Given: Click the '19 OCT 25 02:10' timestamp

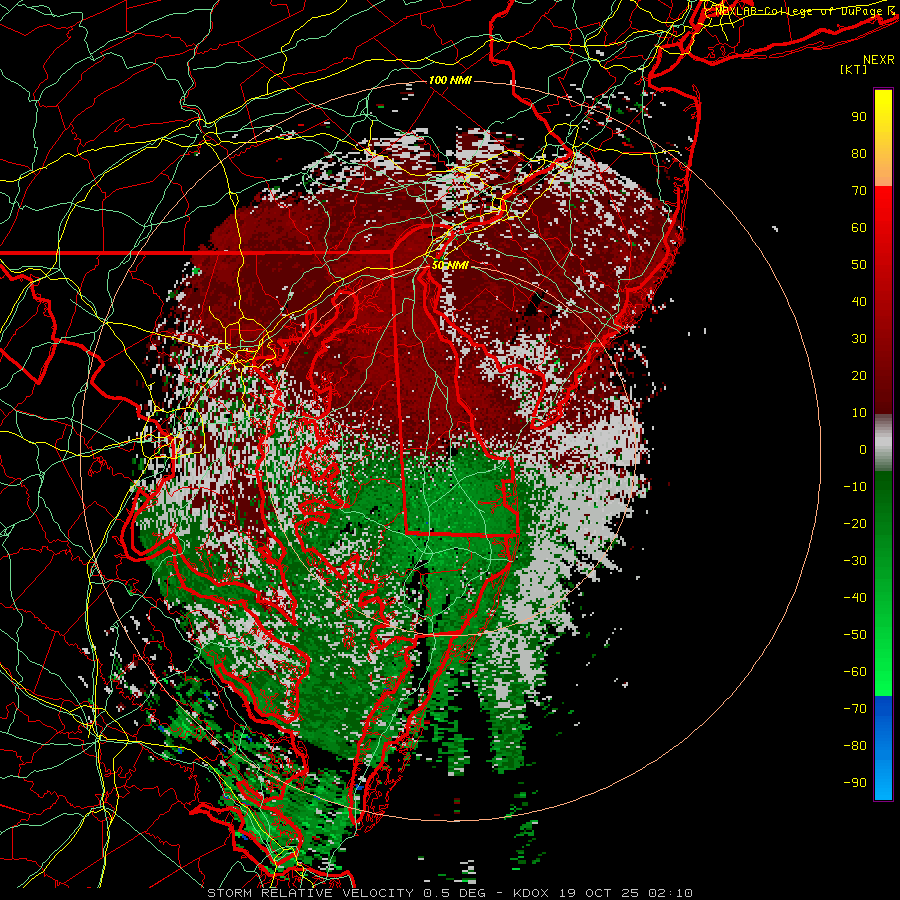Looking at the screenshot, I should coord(625,893).
